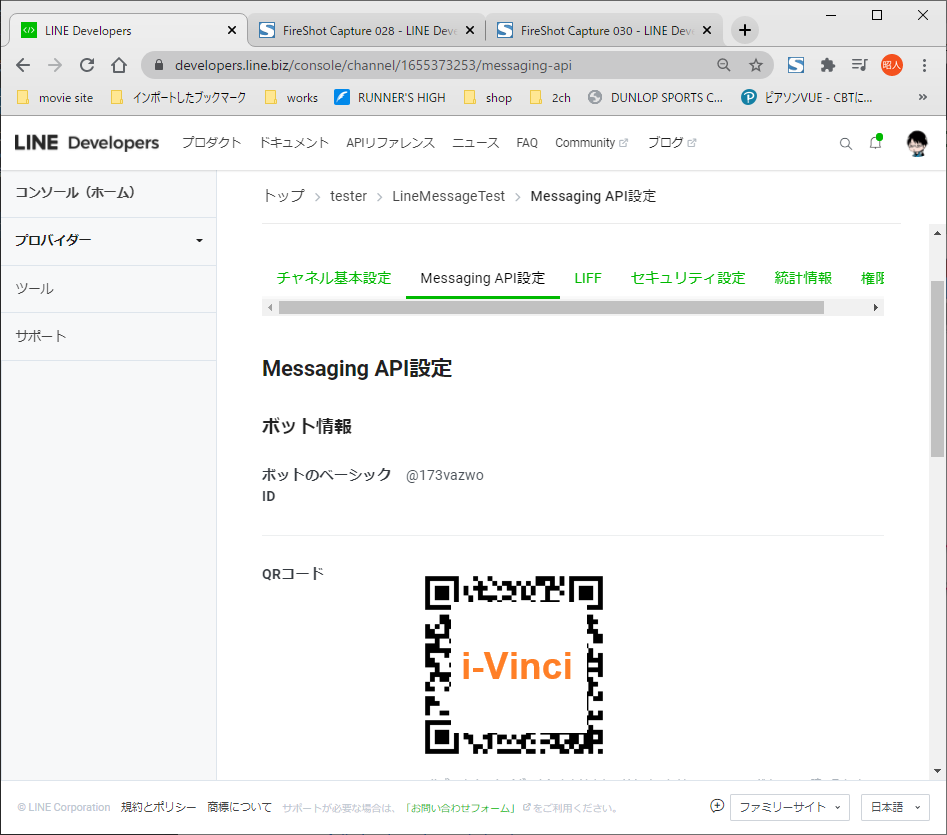This screenshot has height=835, width=947.
Task: Open the 規約とポリシー footer link
Action: tap(158, 807)
